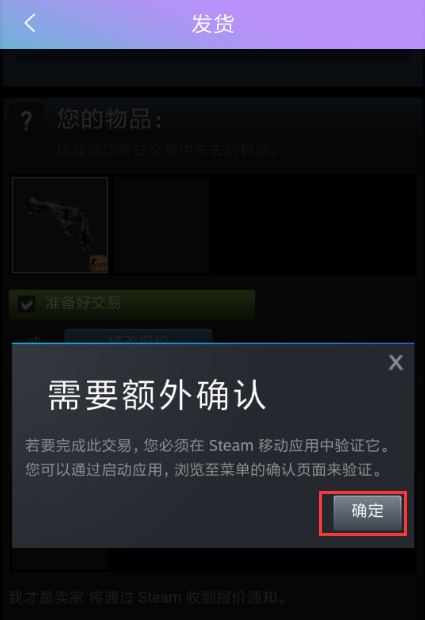Image resolution: width=425 pixels, height=620 pixels.
Task: Click the bottom note 我才是卖家
Action: point(147,597)
